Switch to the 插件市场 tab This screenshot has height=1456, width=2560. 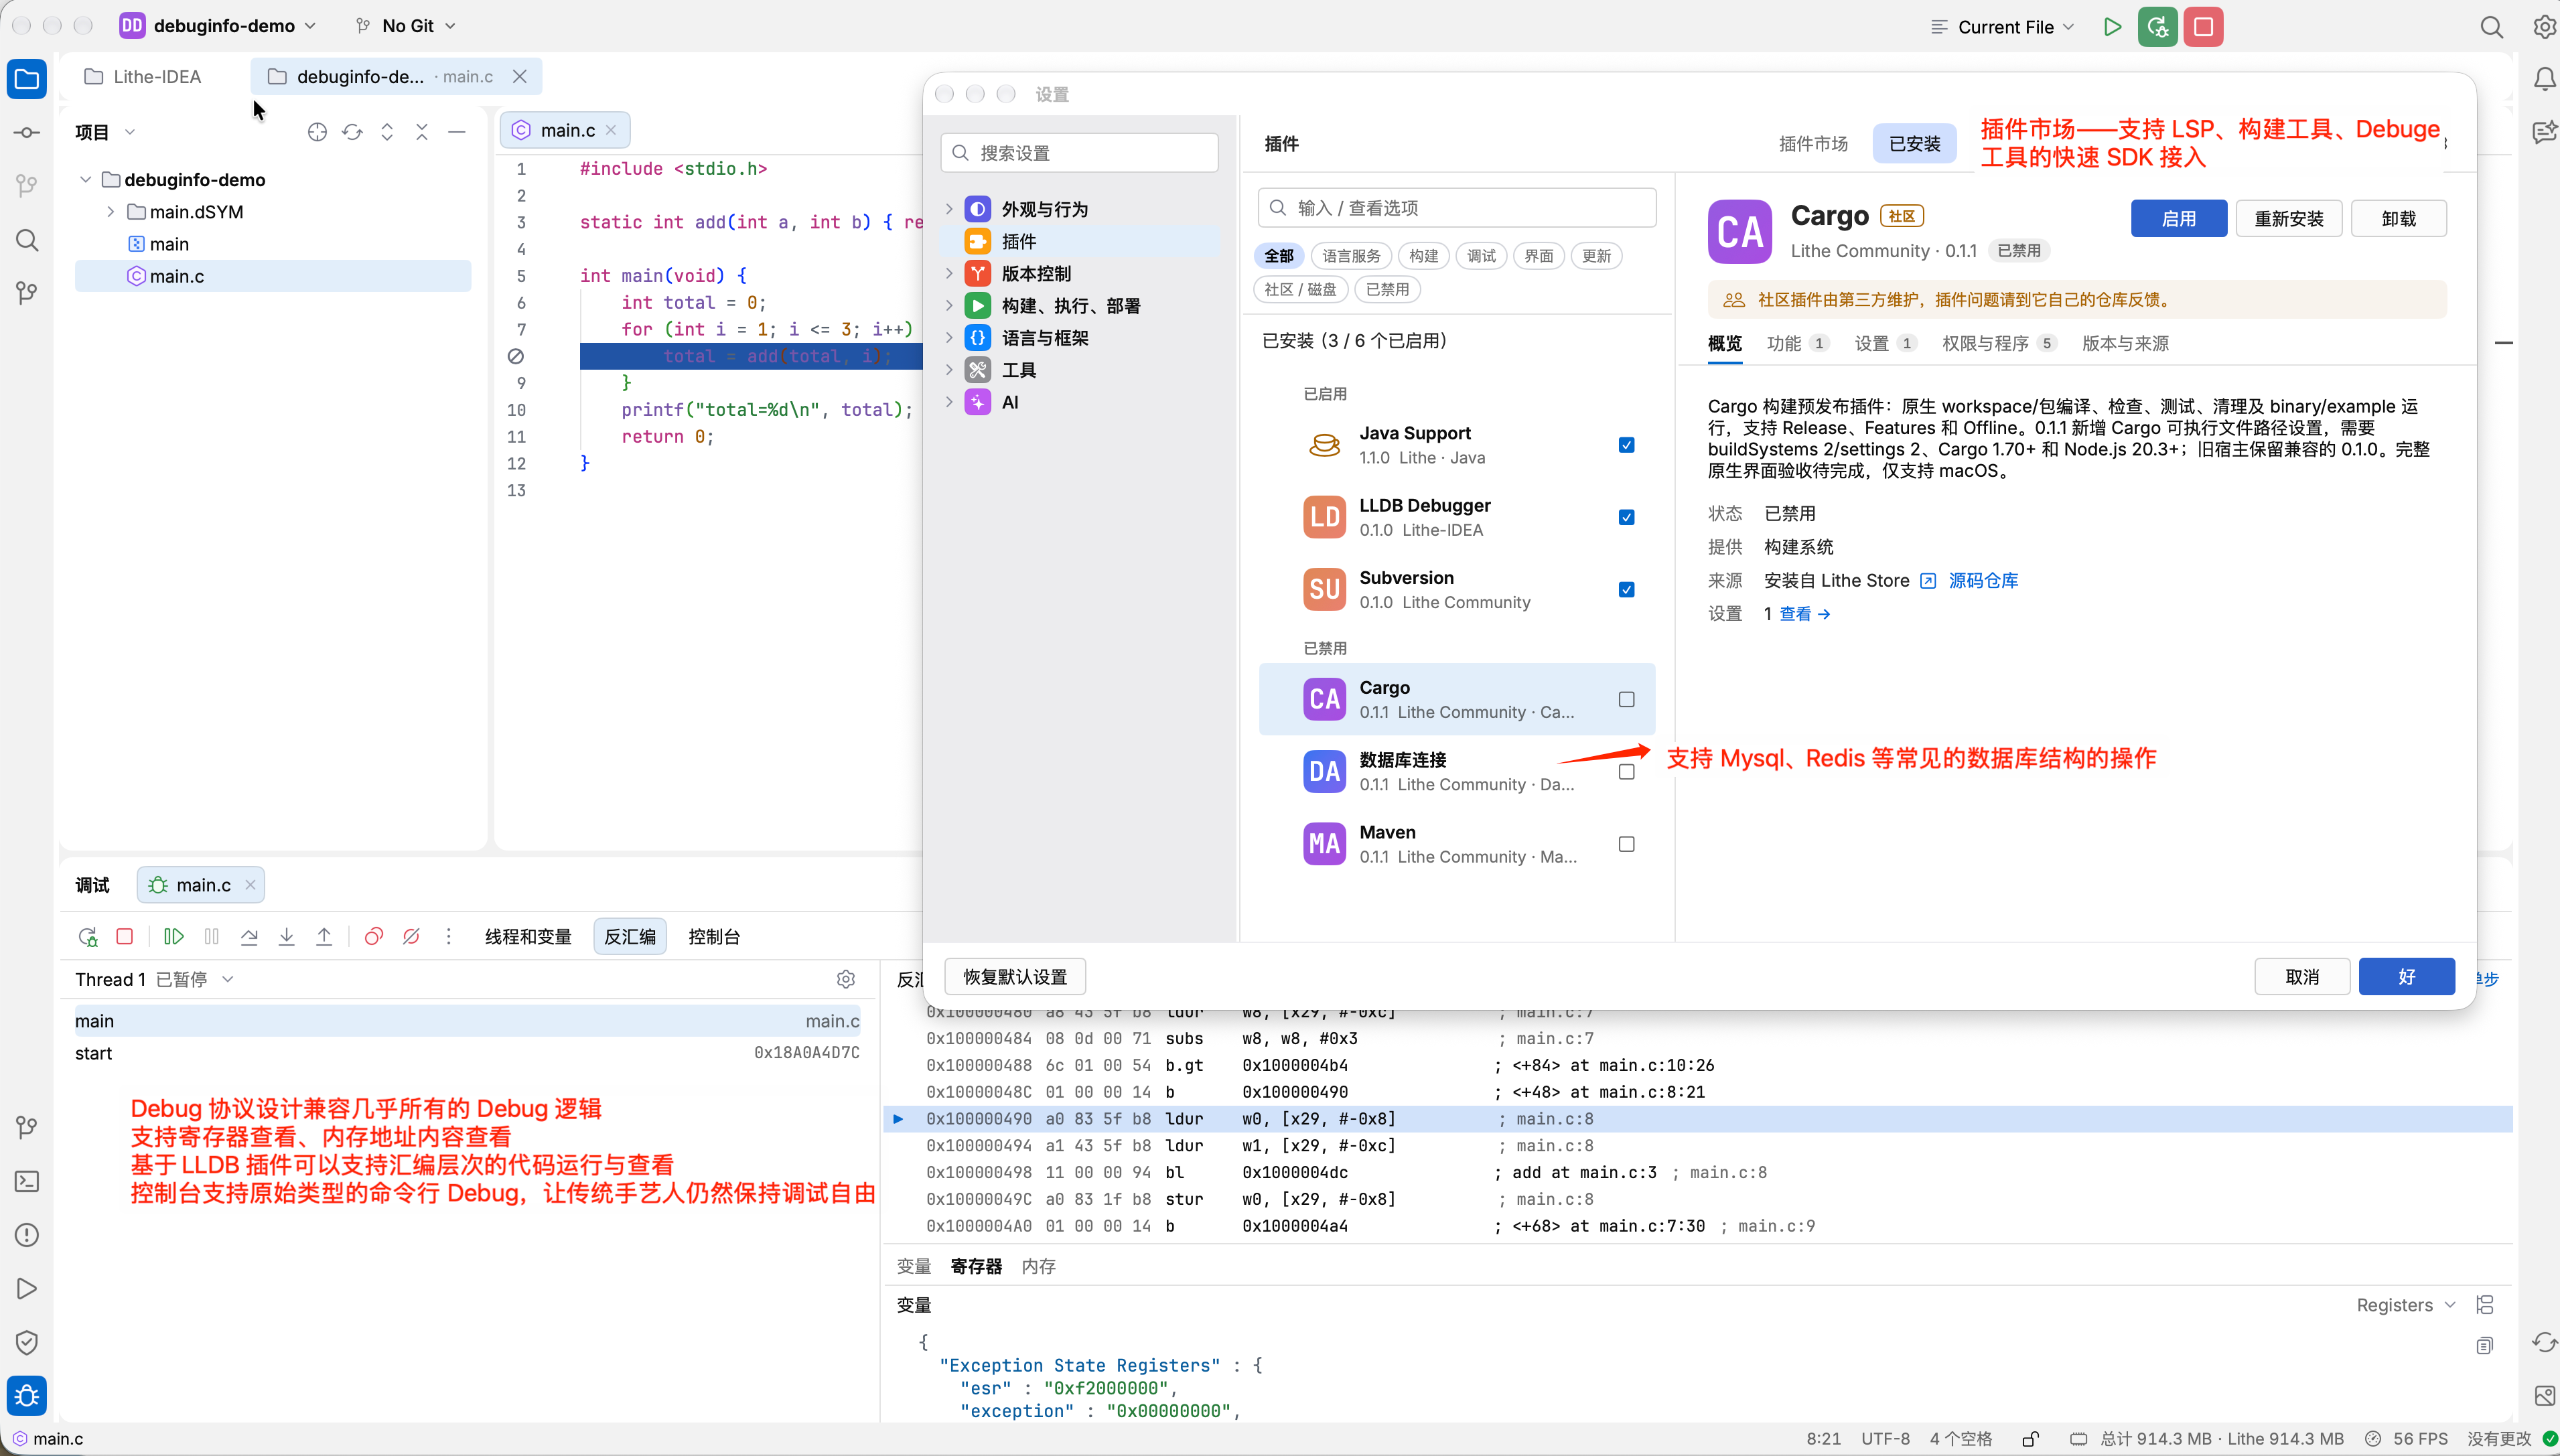point(1813,144)
